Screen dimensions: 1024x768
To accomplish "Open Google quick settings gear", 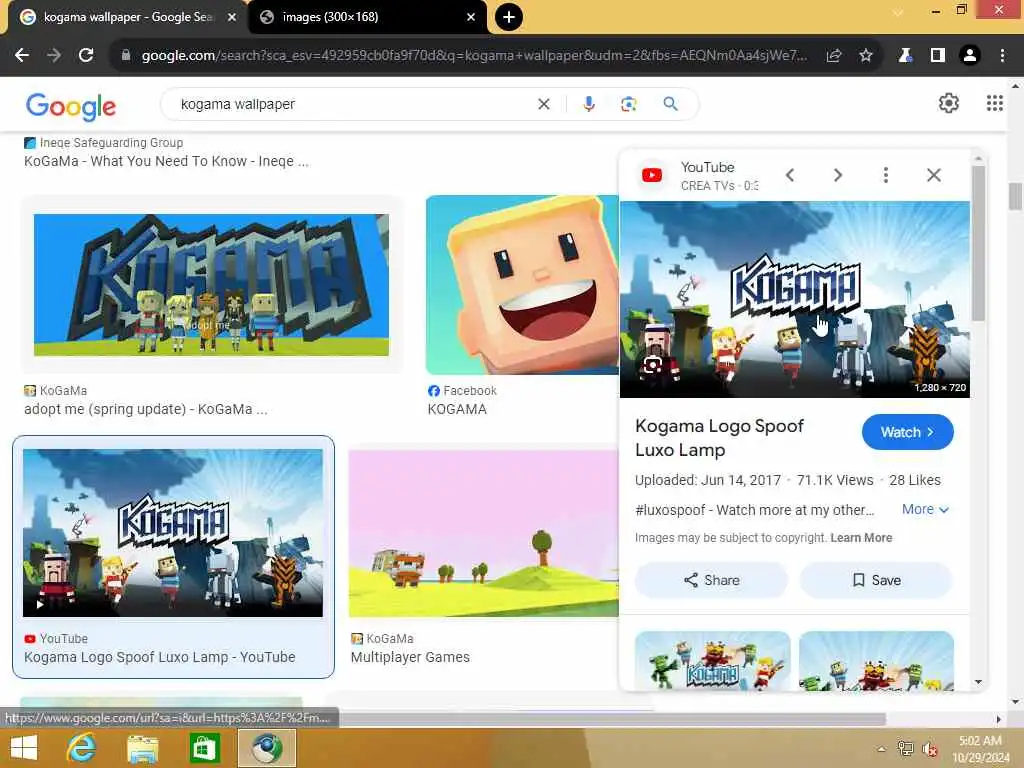I will (x=948, y=103).
